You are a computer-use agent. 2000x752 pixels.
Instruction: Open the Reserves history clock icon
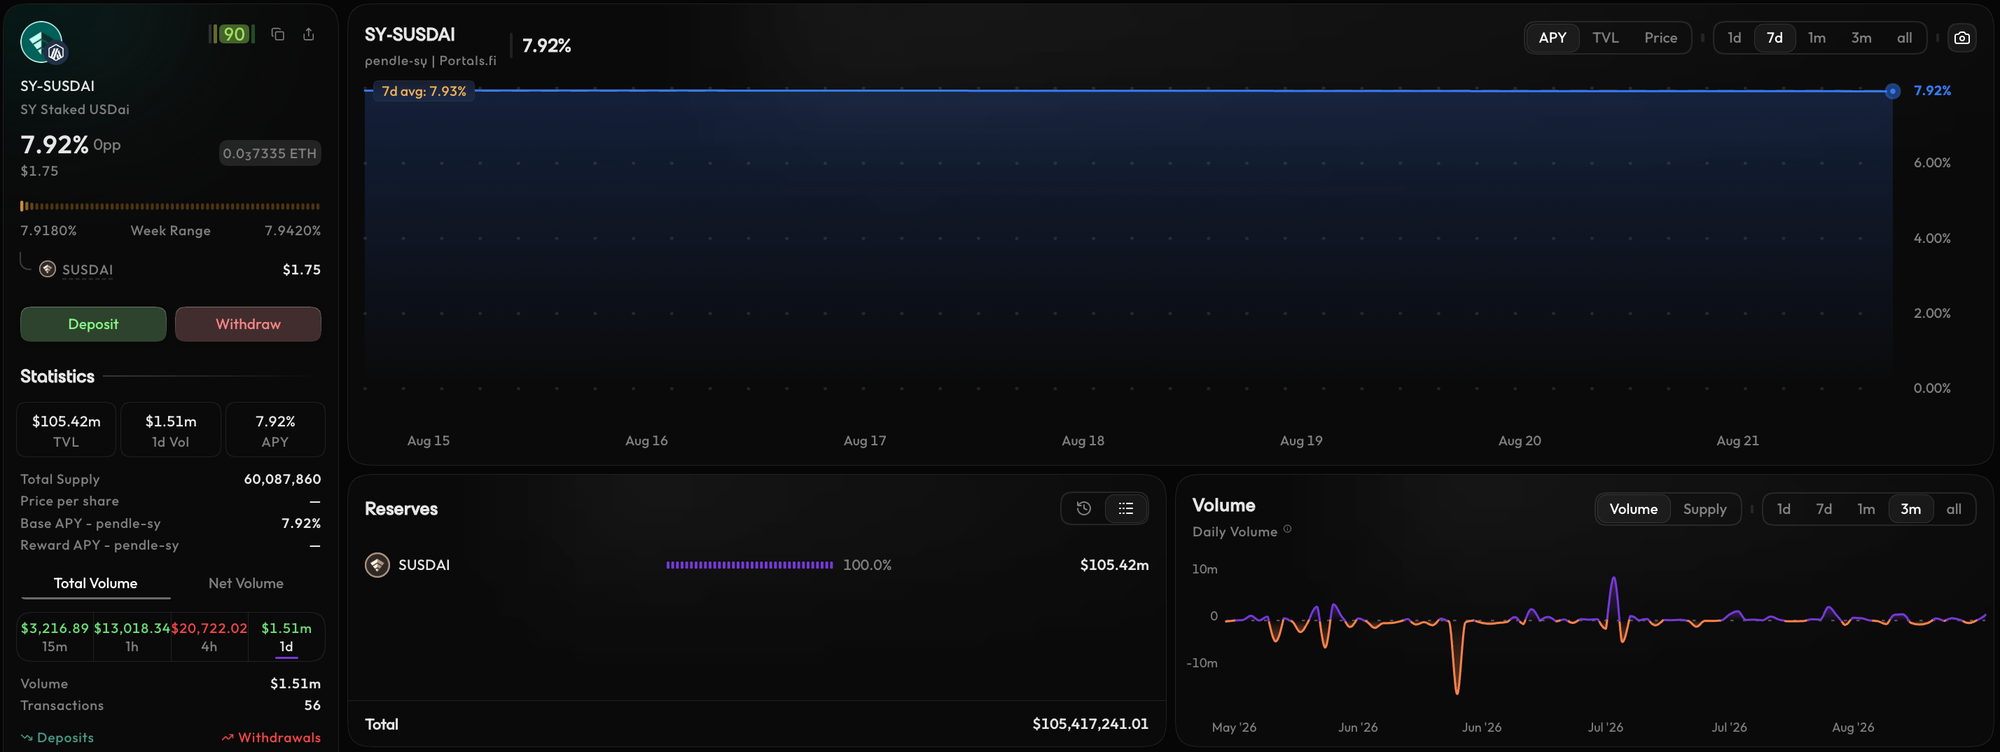click(x=1084, y=508)
